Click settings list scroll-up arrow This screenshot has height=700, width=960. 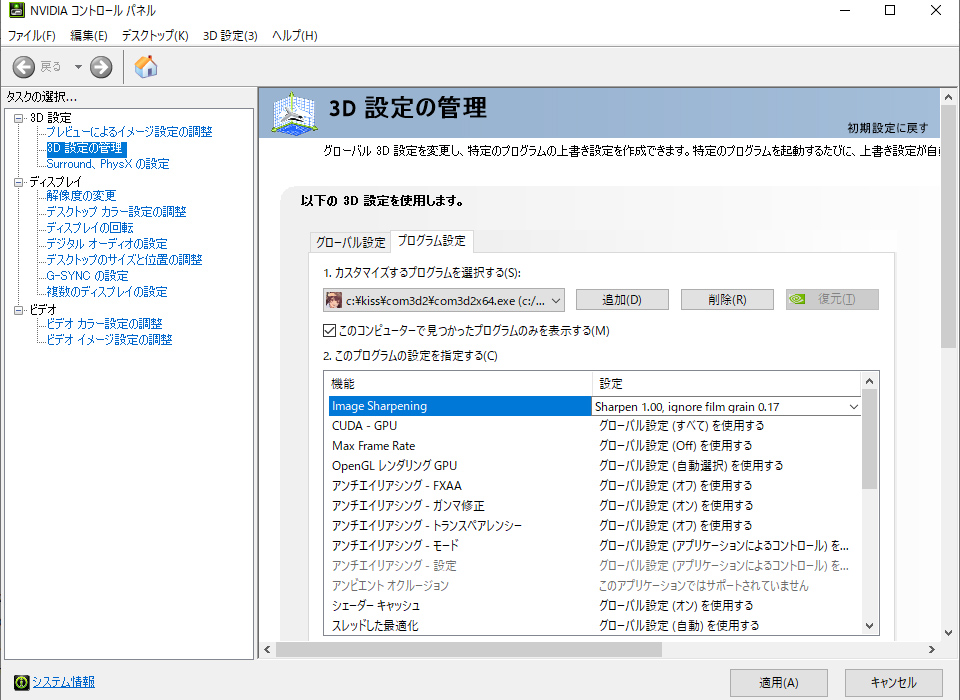click(x=869, y=381)
